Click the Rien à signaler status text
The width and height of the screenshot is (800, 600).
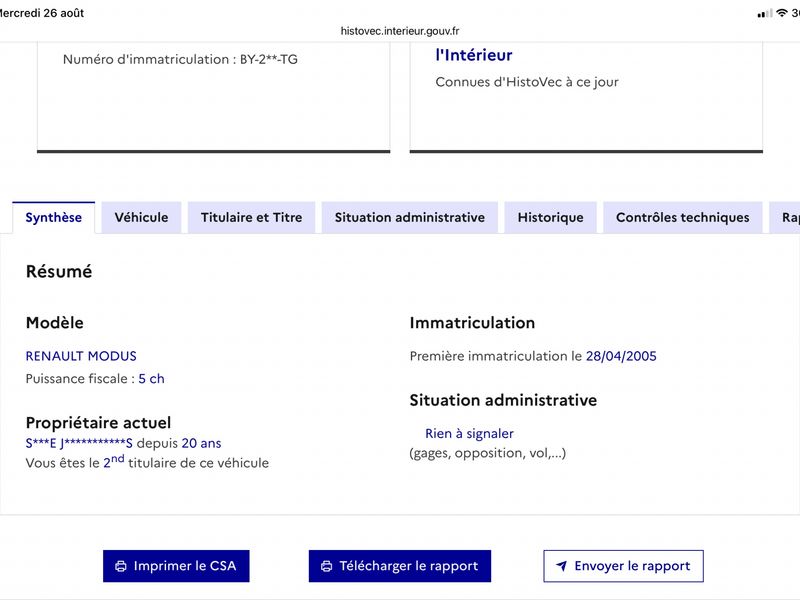coord(469,434)
